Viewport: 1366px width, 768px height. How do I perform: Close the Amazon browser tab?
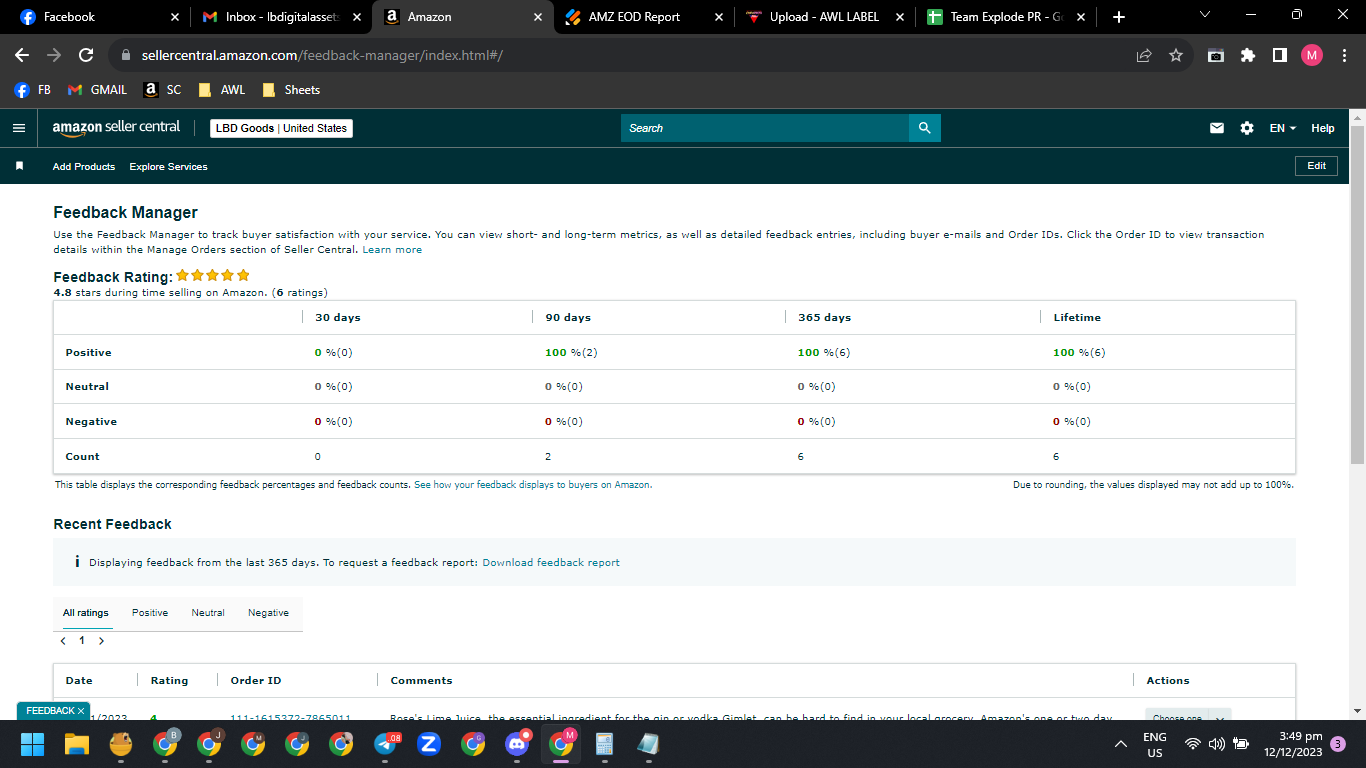538,17
